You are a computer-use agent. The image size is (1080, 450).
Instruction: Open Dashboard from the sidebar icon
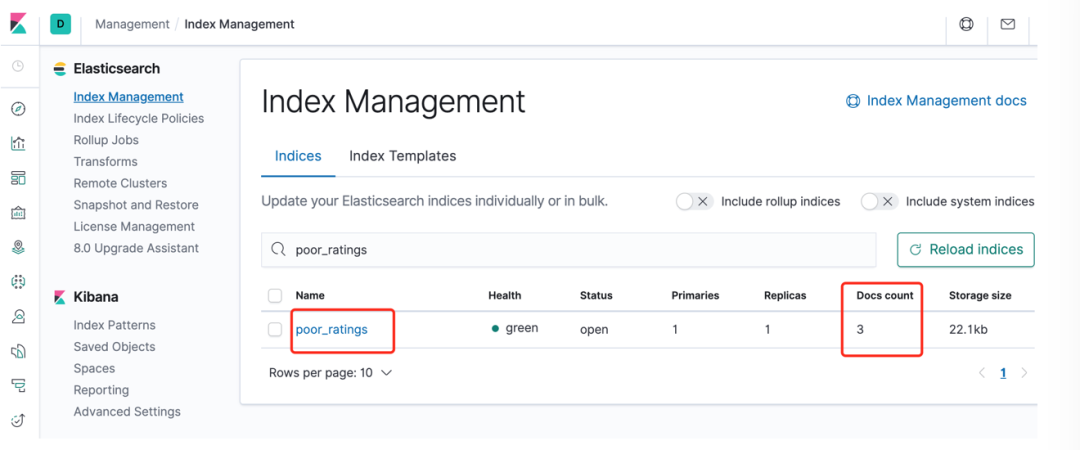[18, 178]
